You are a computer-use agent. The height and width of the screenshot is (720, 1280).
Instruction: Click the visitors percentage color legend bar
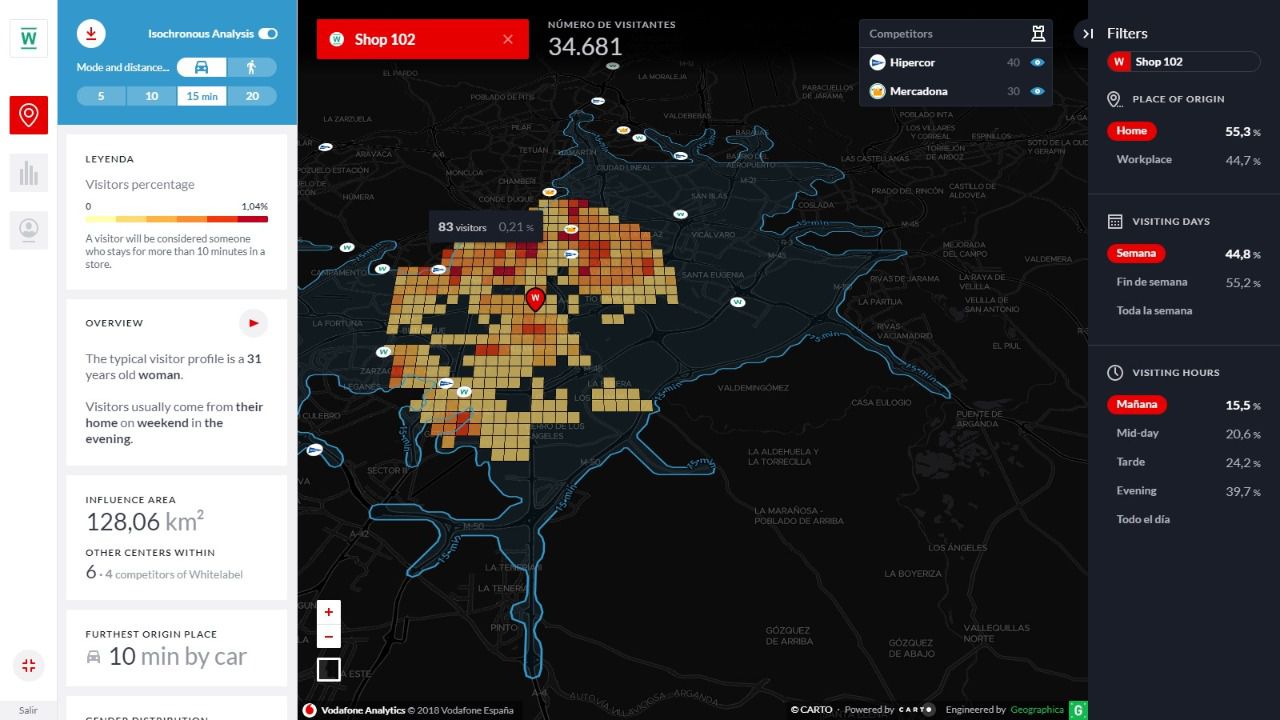click(177, 218)
